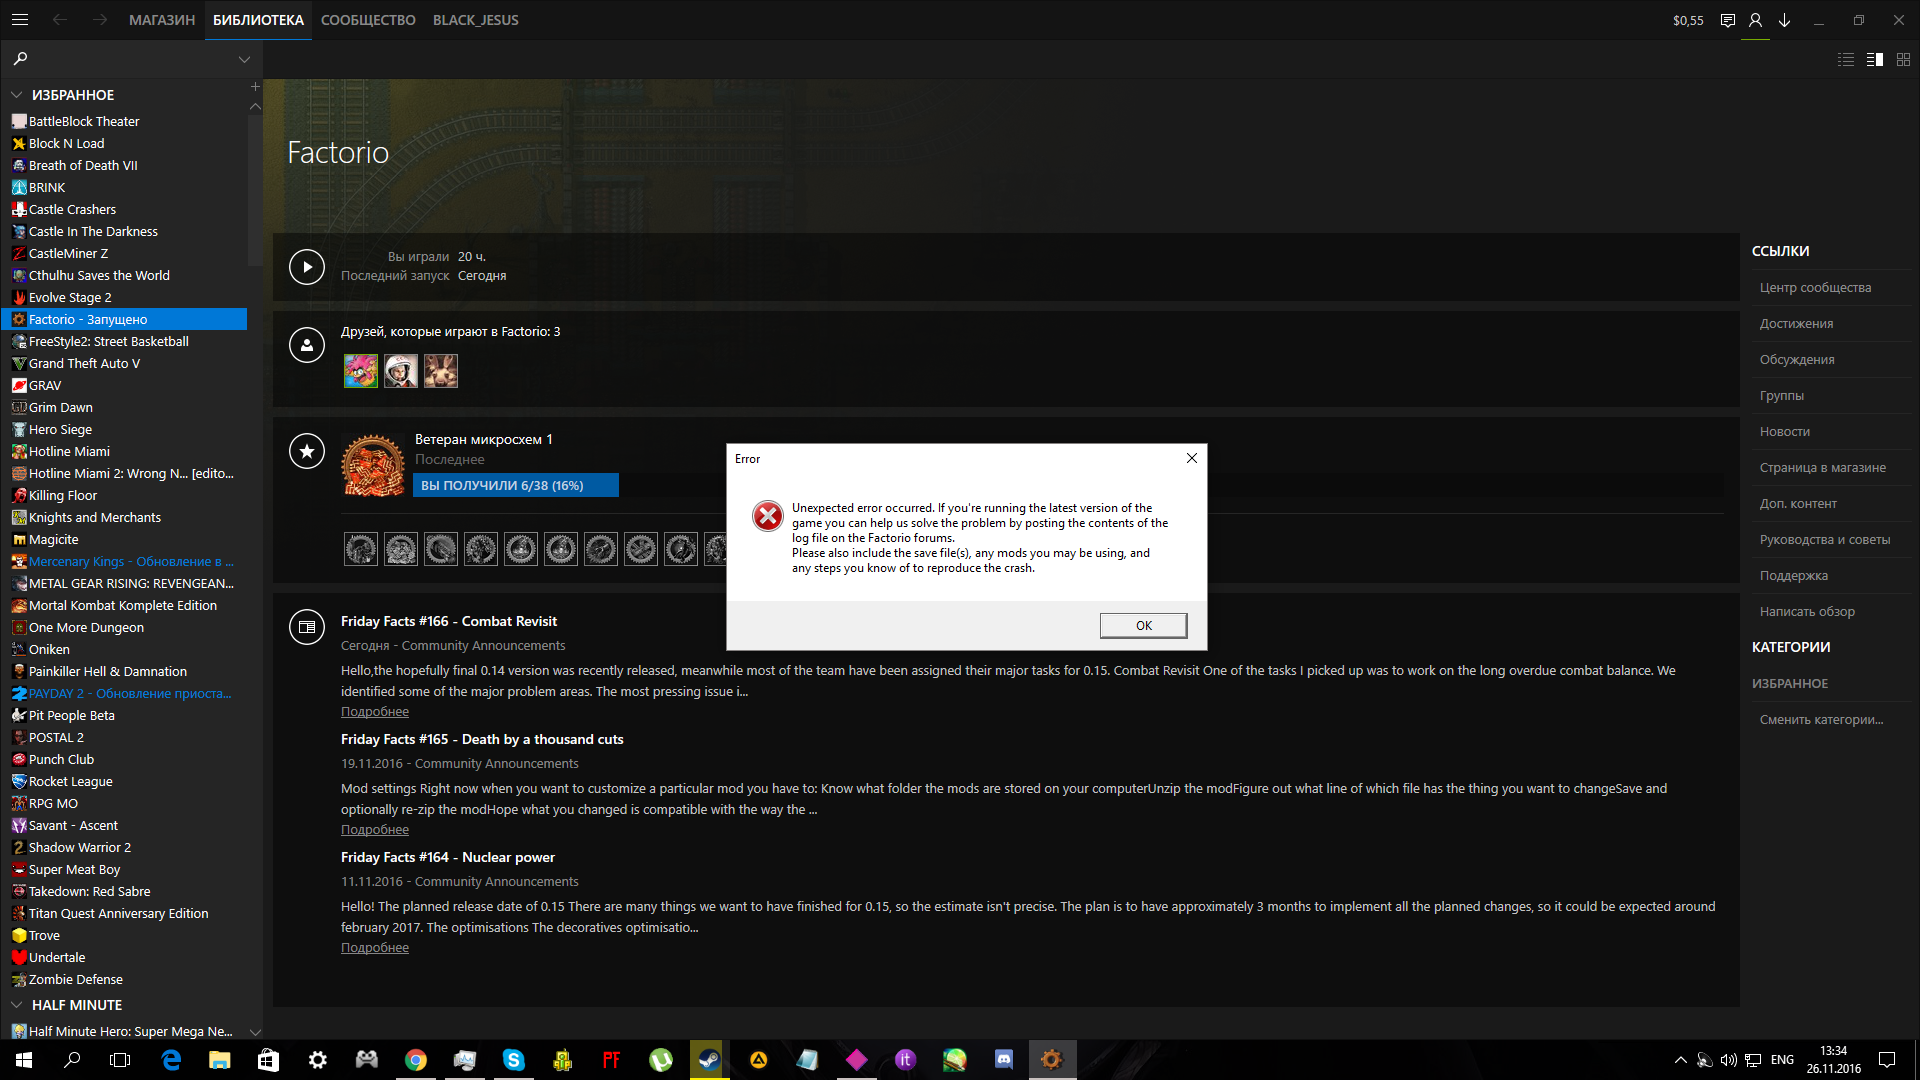
Task: Open the third friend's avatar
Action: click(441, 371)
